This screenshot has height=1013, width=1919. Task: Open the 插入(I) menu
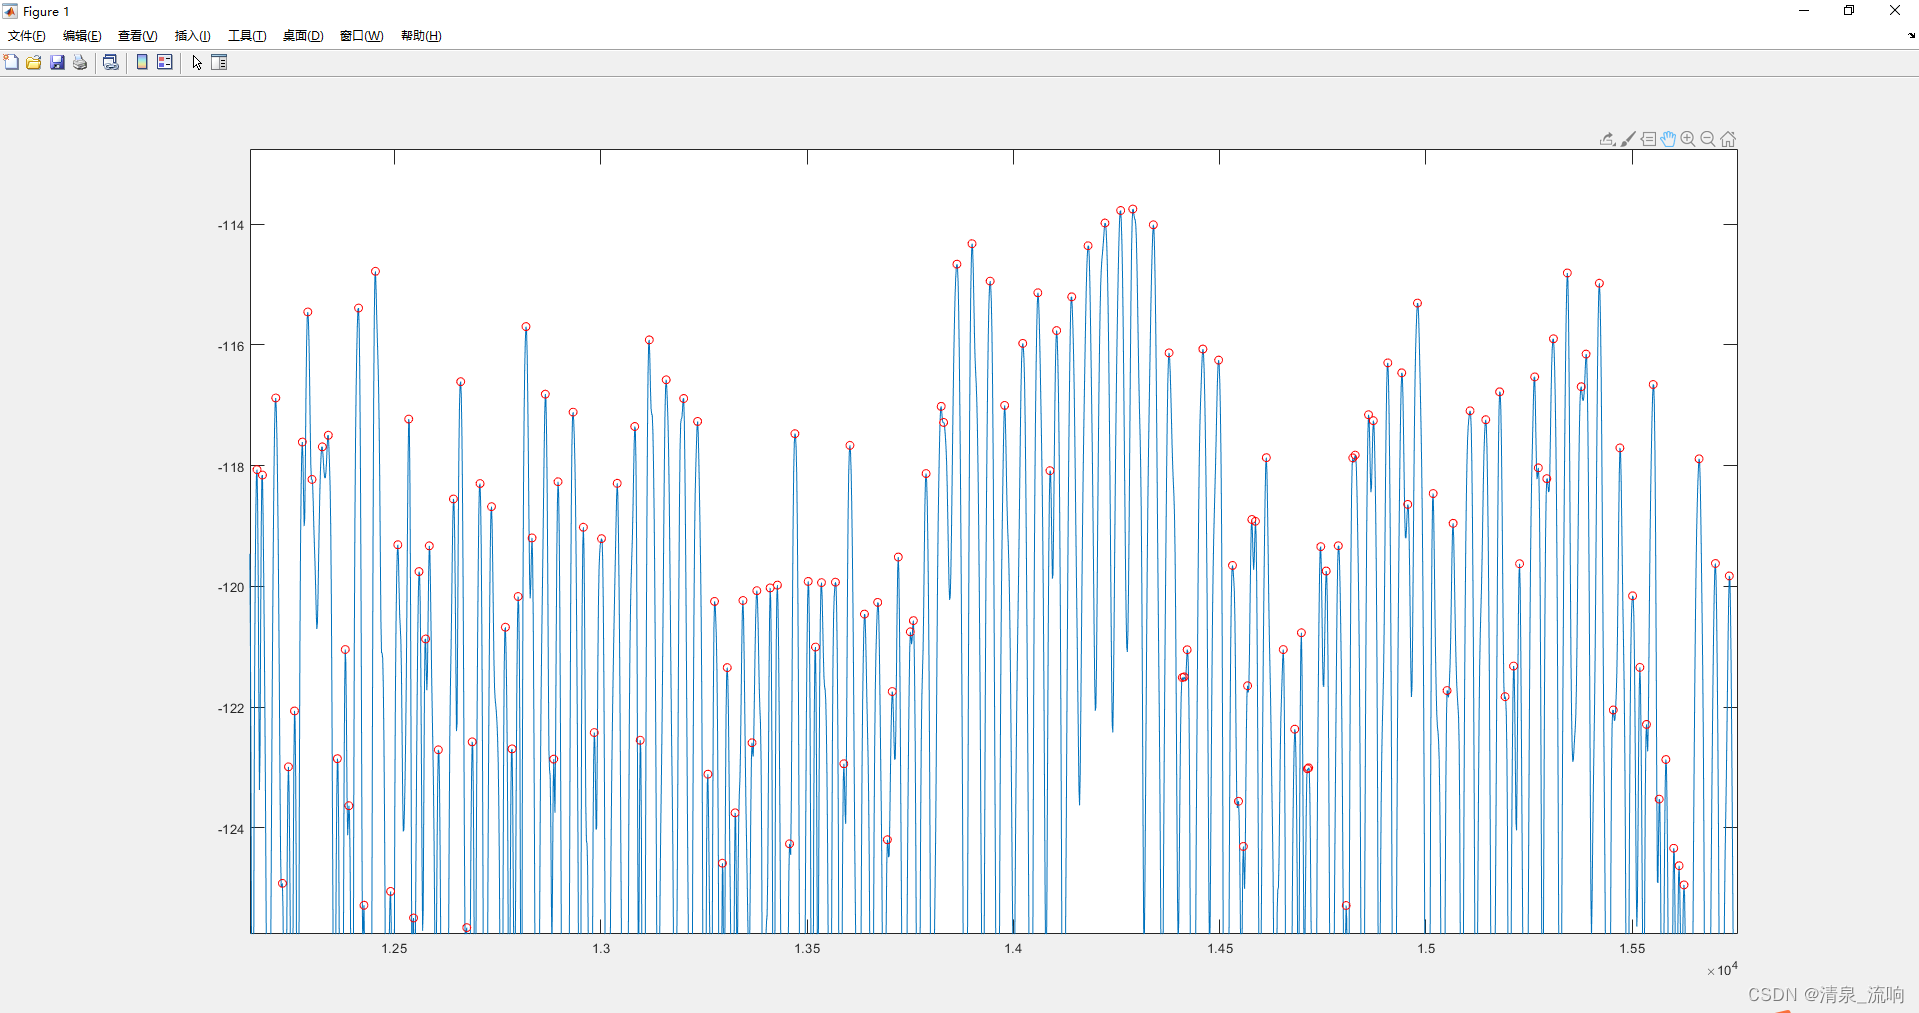pos(193,36)
